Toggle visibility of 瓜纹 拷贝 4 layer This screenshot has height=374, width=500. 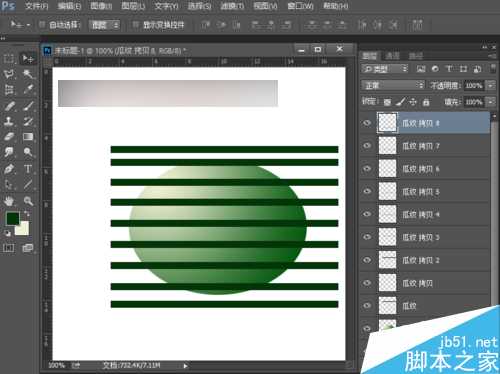pos(367,214)
